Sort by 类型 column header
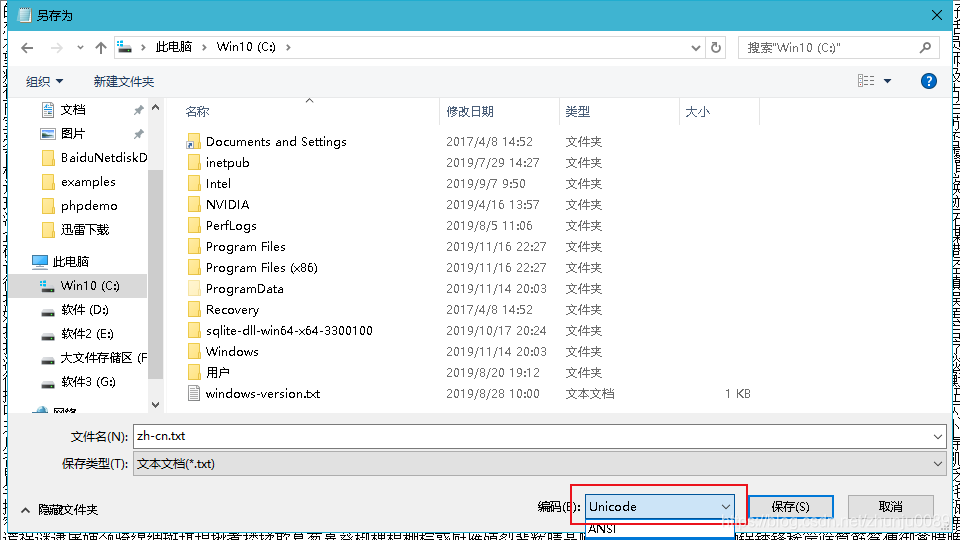 [577, 111]
